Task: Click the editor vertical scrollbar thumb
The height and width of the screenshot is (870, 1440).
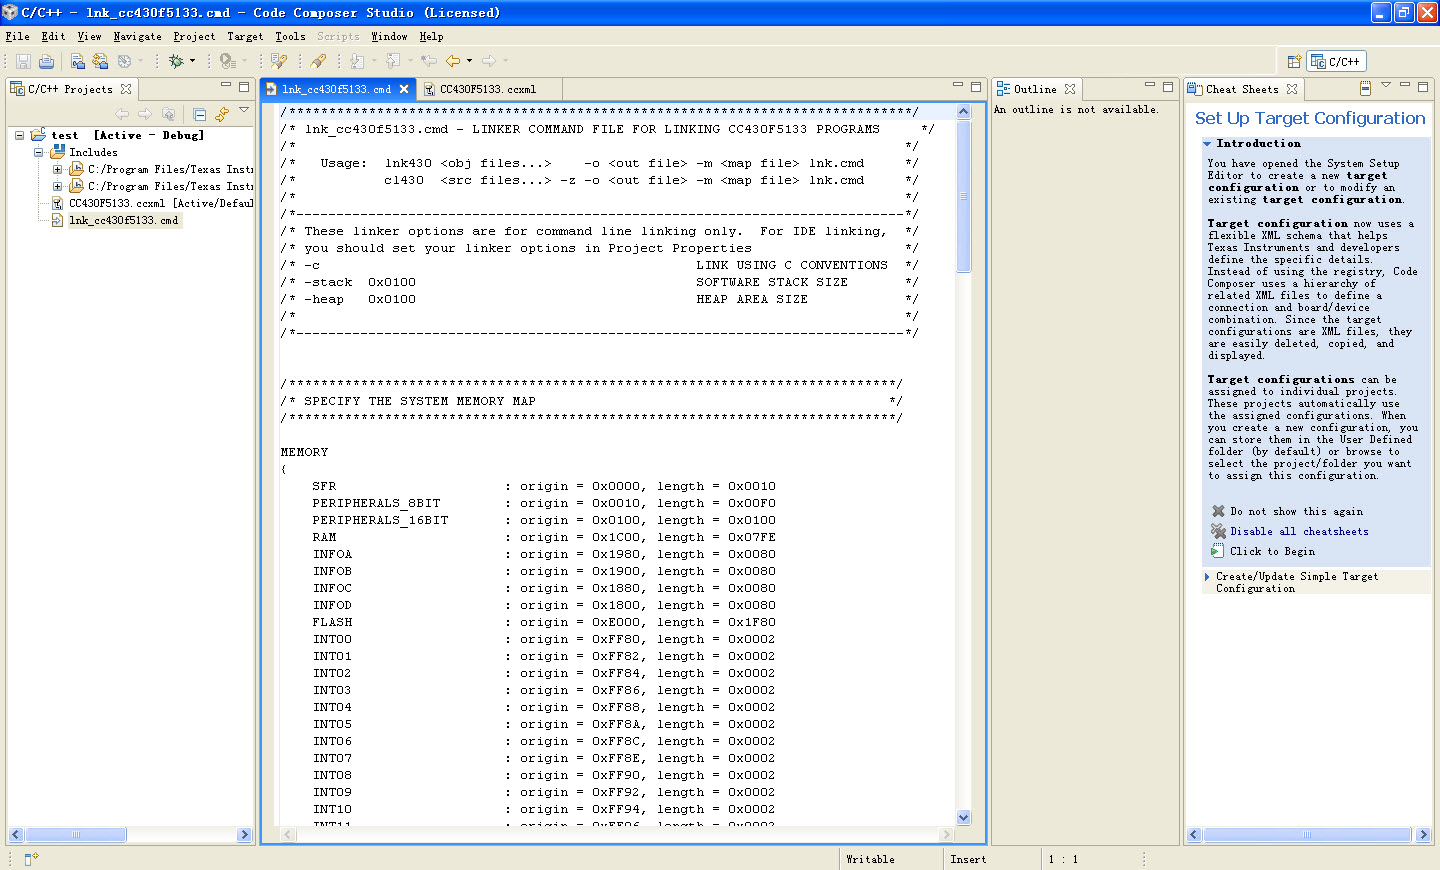Action: point(964,196)
